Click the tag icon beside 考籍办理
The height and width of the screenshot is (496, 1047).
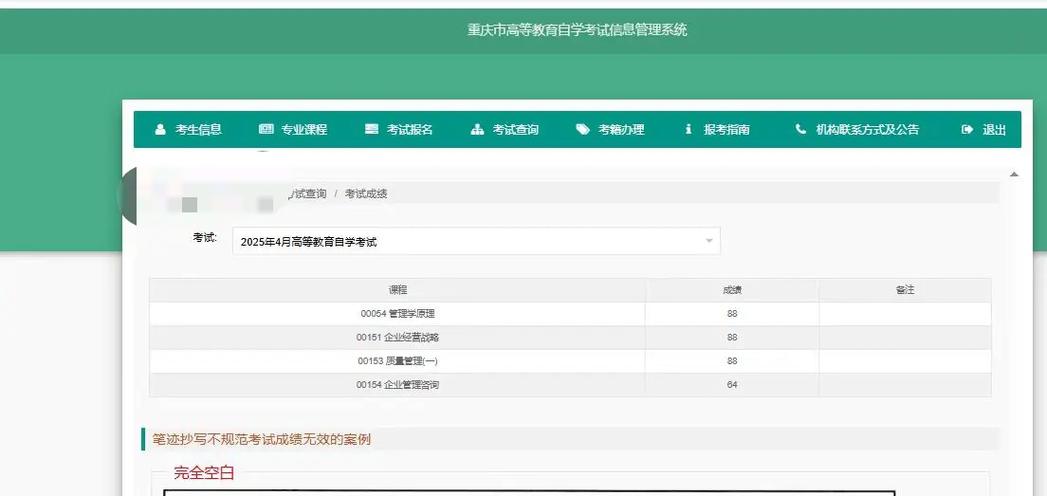583,130
